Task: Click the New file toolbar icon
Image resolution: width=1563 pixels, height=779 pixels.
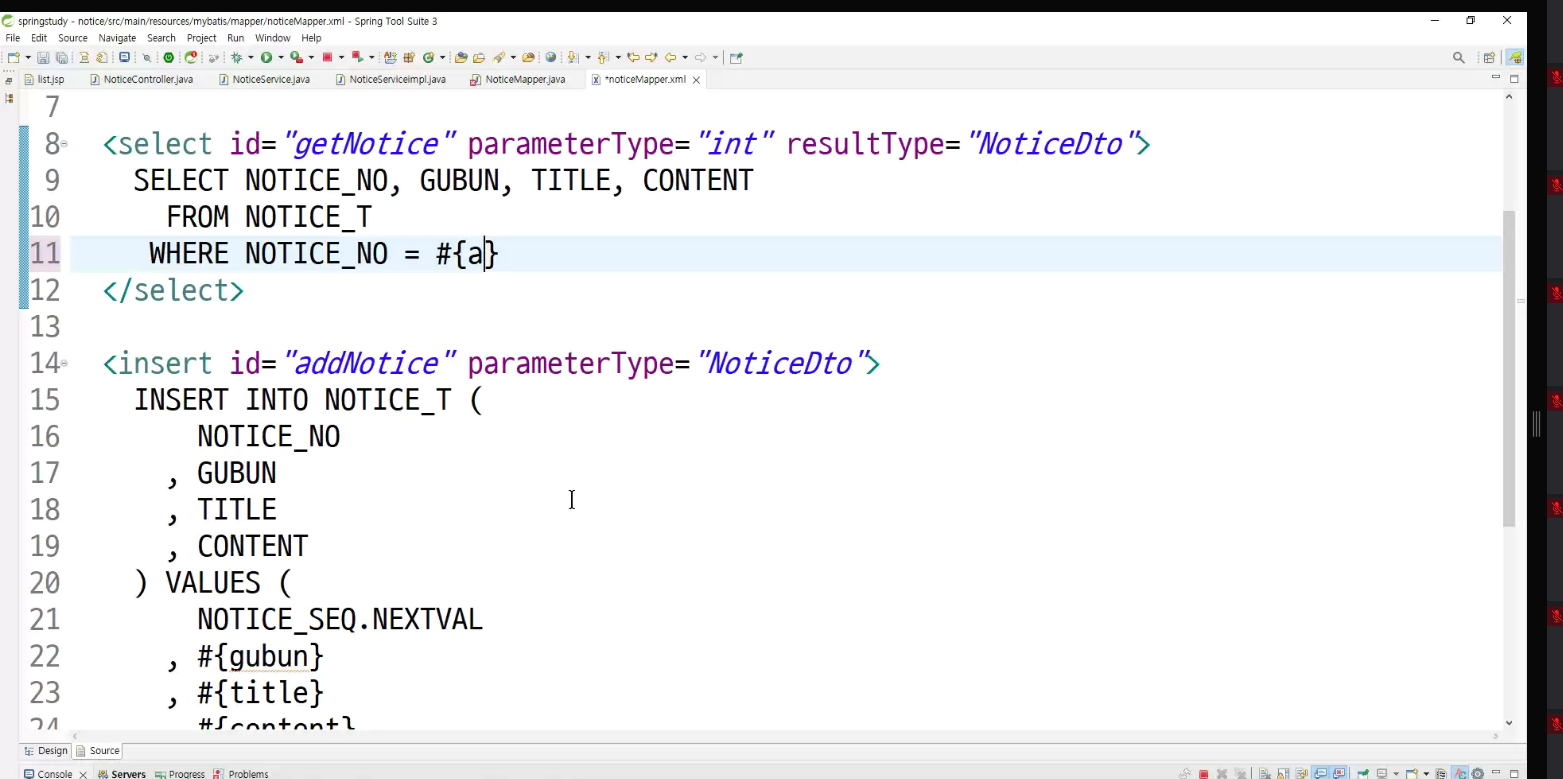Action: 13,57
